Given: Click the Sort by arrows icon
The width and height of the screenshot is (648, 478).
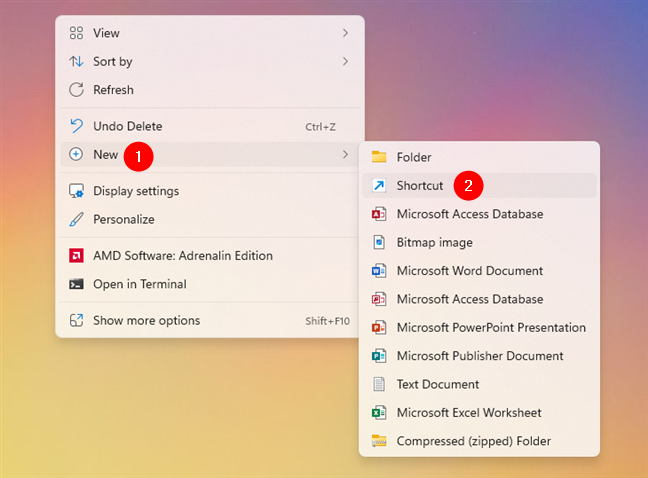Looking at the screenshot, I should [76, 62].
